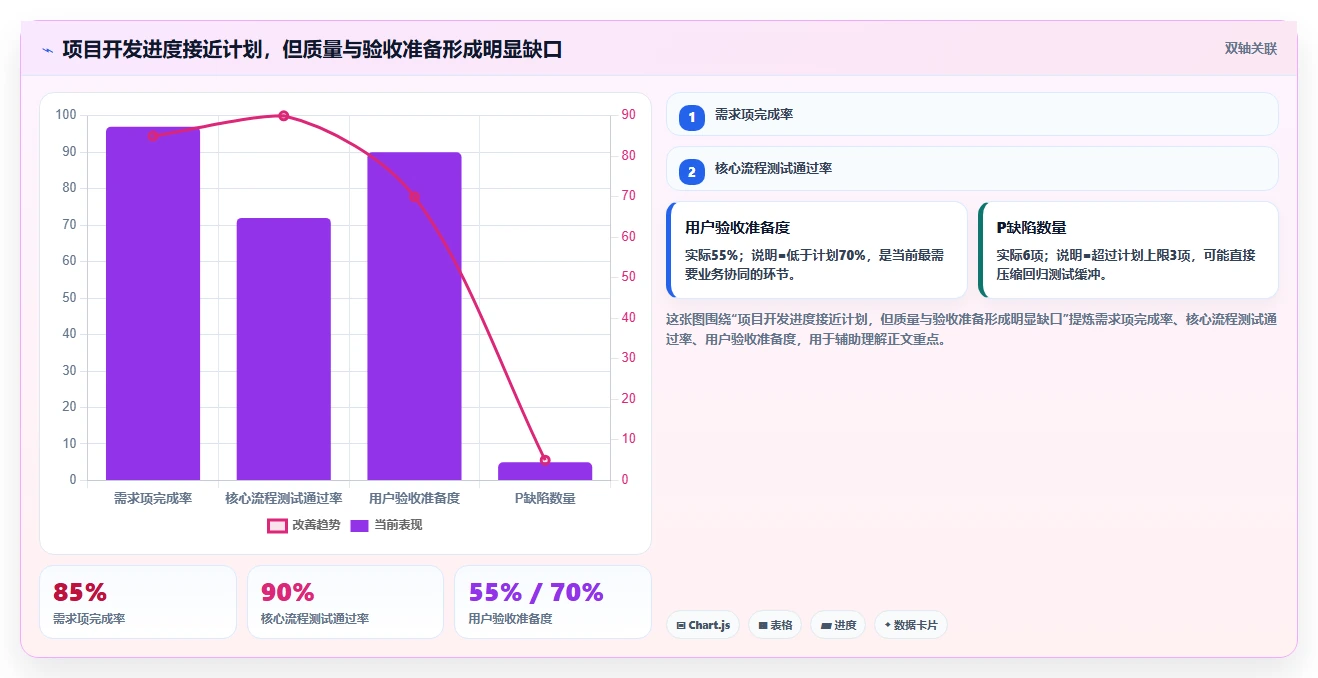Image resolution: width=1318 pixels, height=678 pixels.
Task: Click the 双轴关联 label in header
Action: [1250, 48]
